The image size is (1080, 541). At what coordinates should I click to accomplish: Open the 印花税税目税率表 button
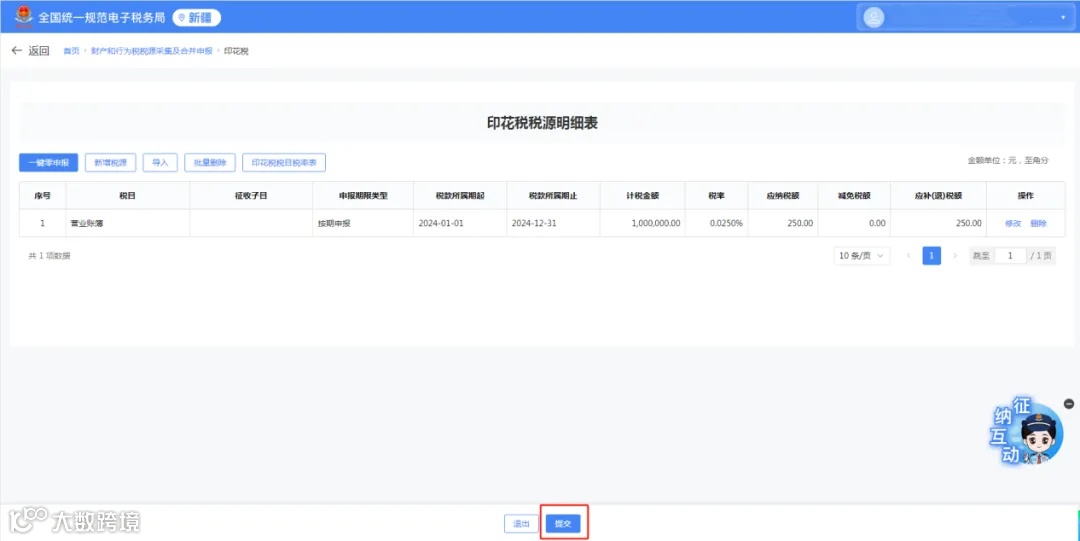tap(284, 163)
